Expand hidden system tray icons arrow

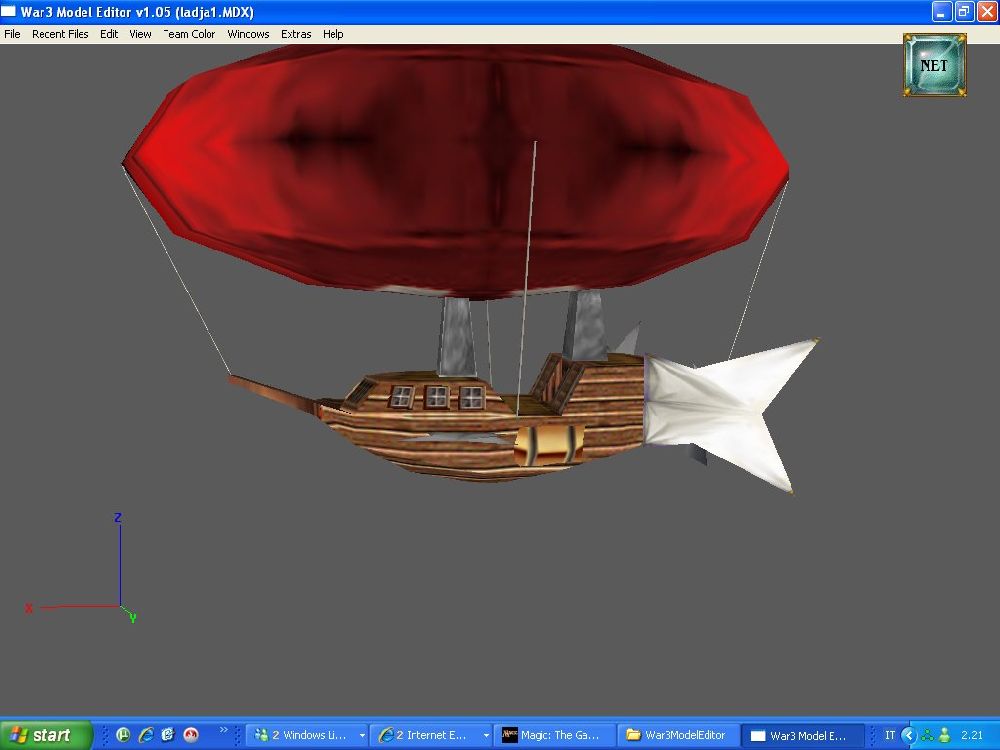[909, 735]
